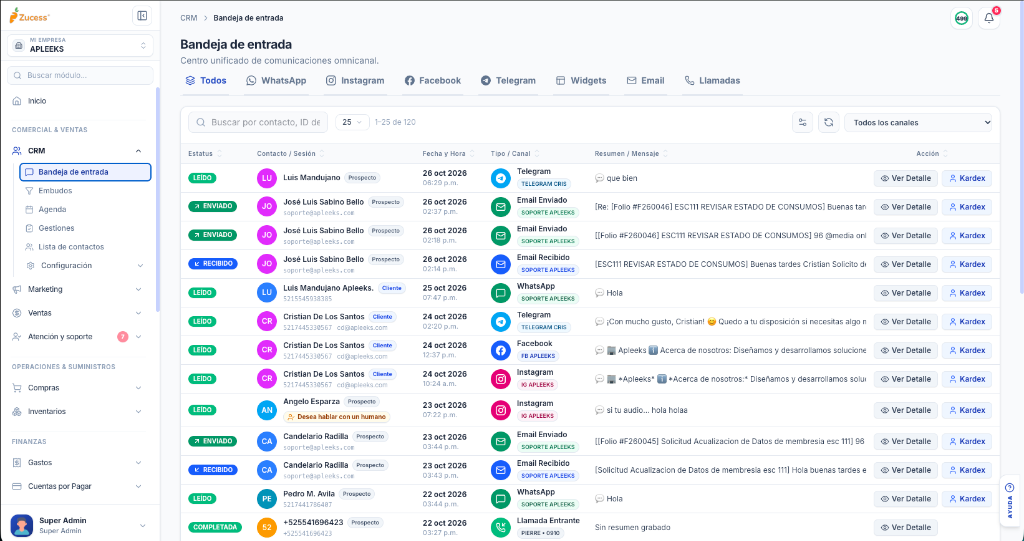
Task: Switch to the Llamadas tab
Action: (712, 81)
